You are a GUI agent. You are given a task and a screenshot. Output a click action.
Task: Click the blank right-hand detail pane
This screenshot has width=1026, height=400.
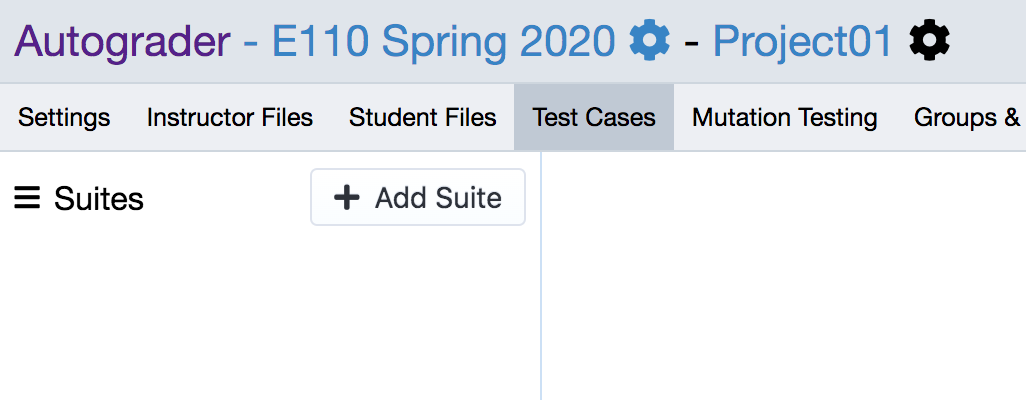(x=780, y=280)
